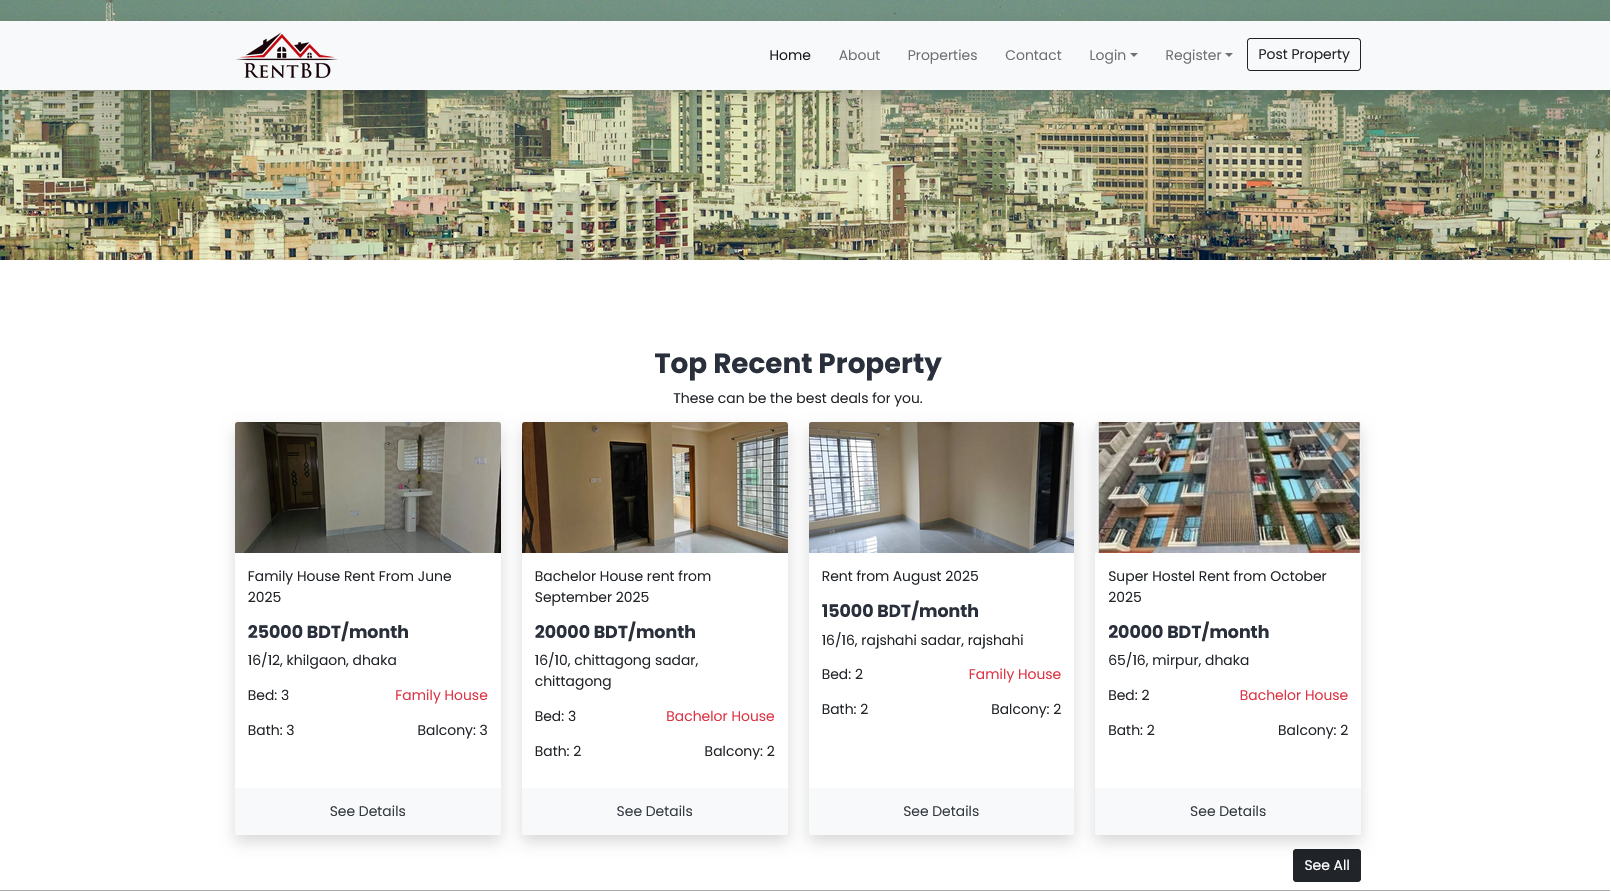Viewport: 1611px width, 892px height.
Task: Open the Properties nav link
Action: coord(941,55)
